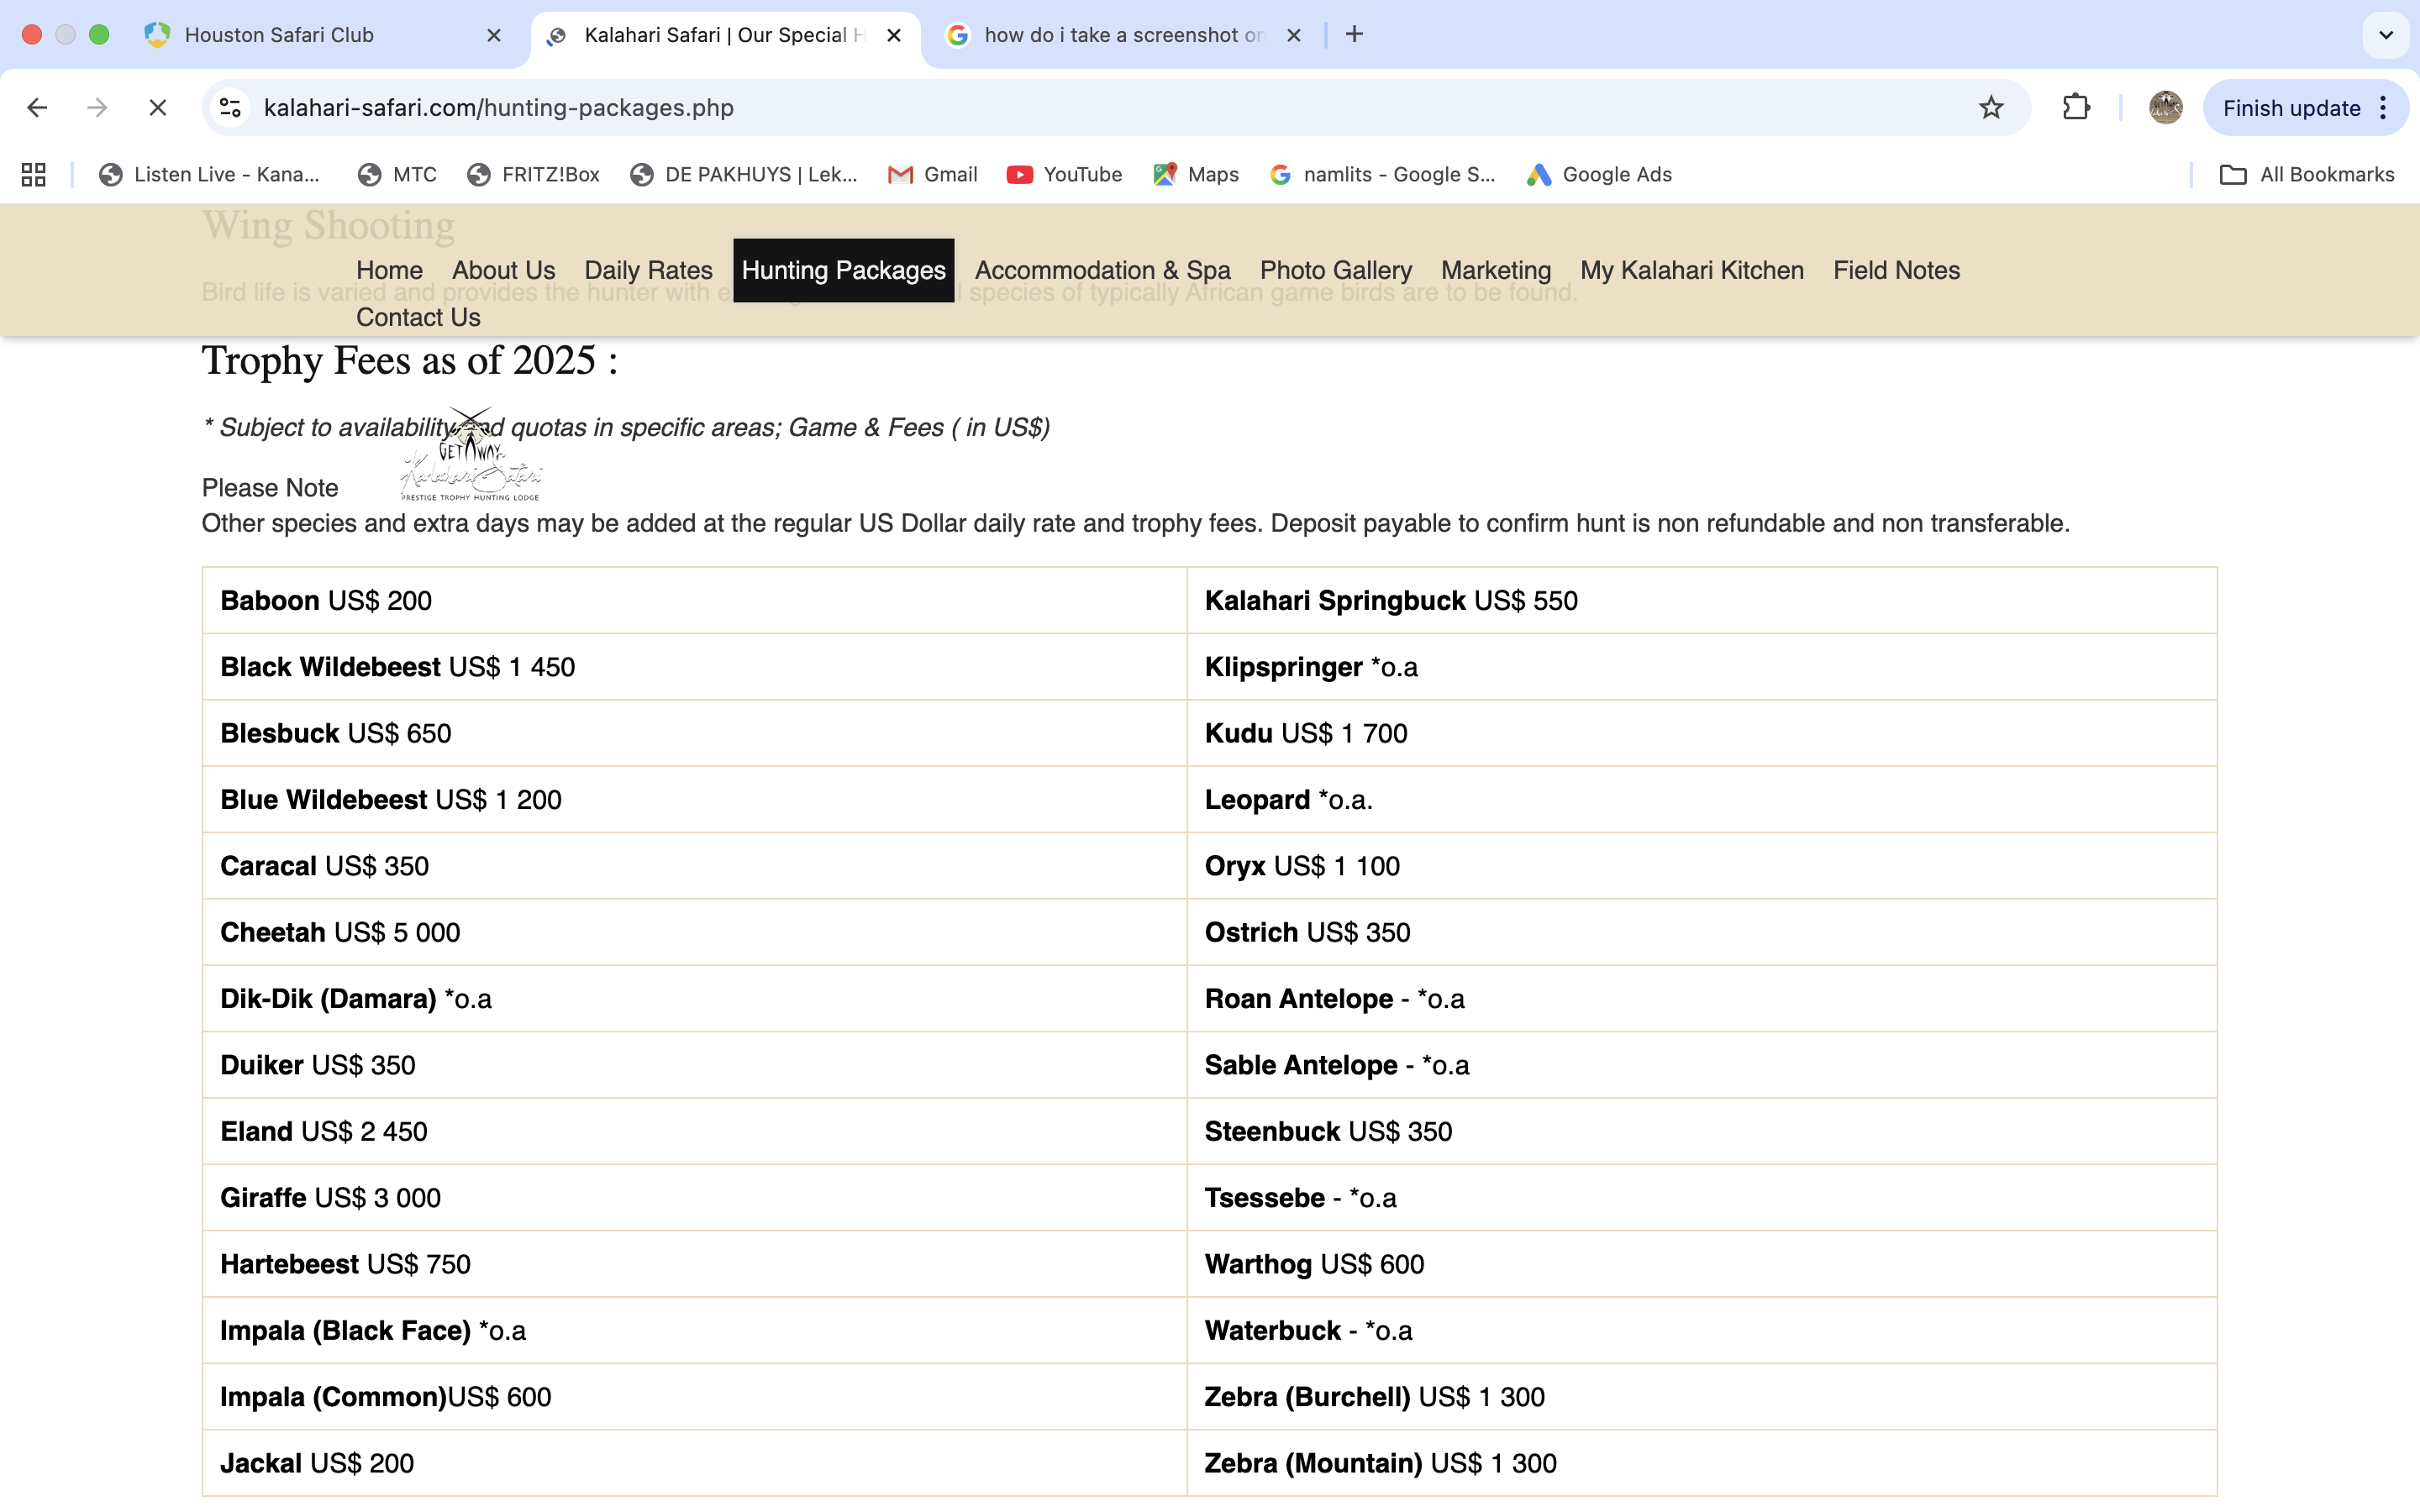Bookmark this page with the star icon

point(1991,108)
